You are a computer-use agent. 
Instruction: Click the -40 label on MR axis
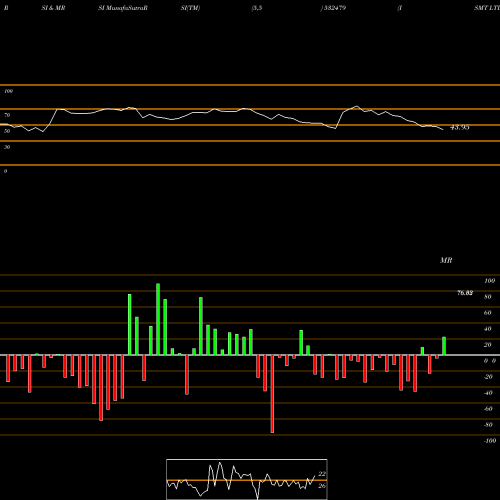tap(488, 393)
